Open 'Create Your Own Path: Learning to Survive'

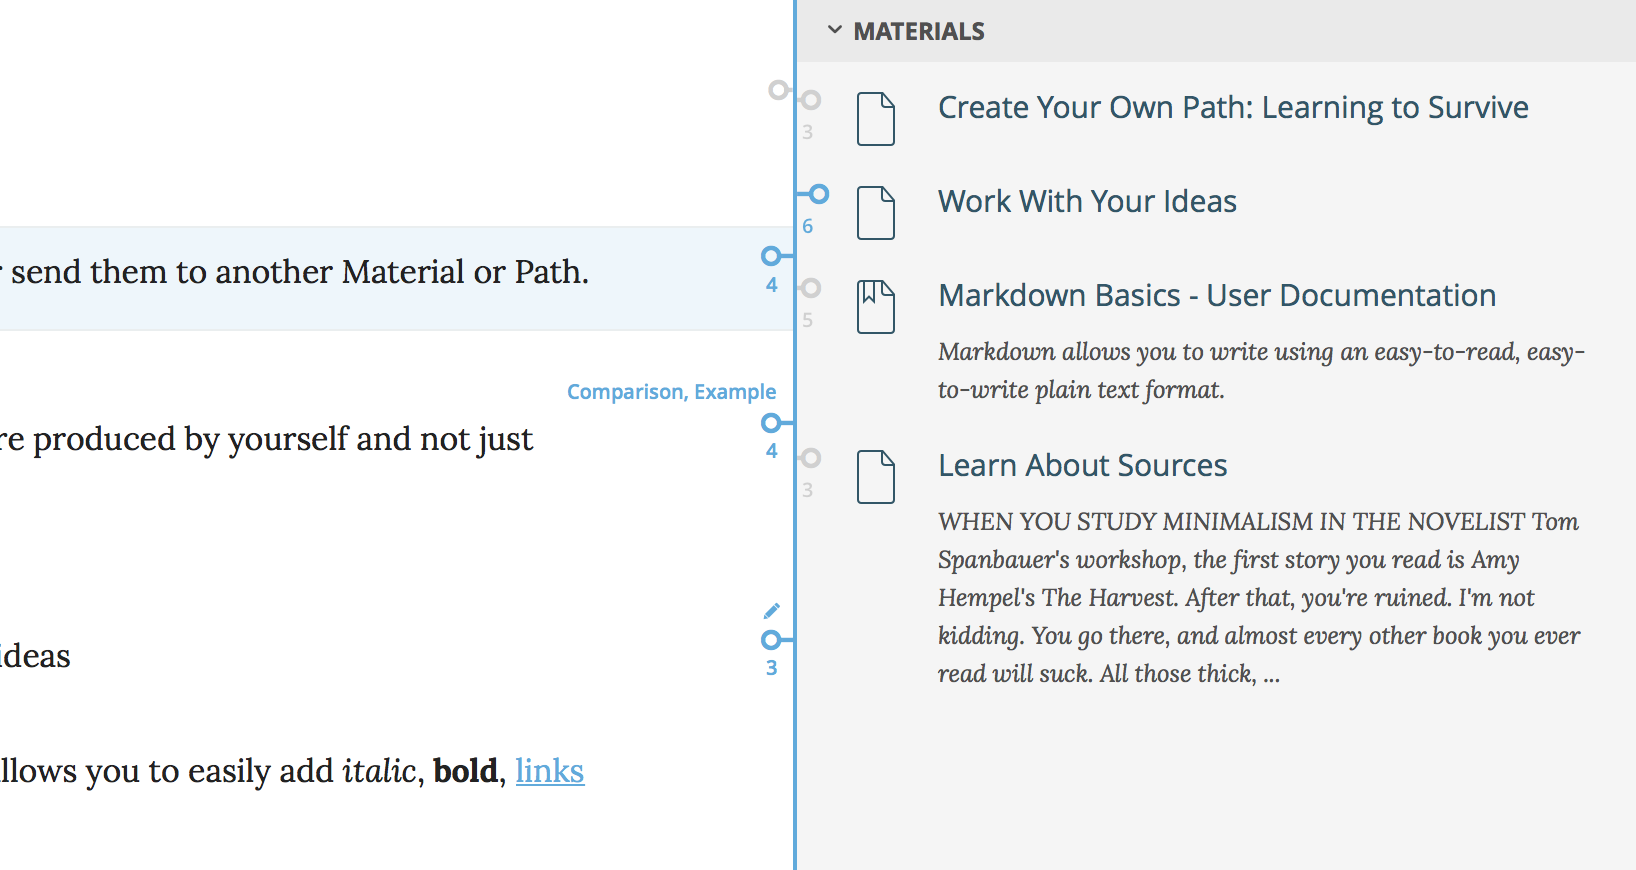coord(1232,108)
